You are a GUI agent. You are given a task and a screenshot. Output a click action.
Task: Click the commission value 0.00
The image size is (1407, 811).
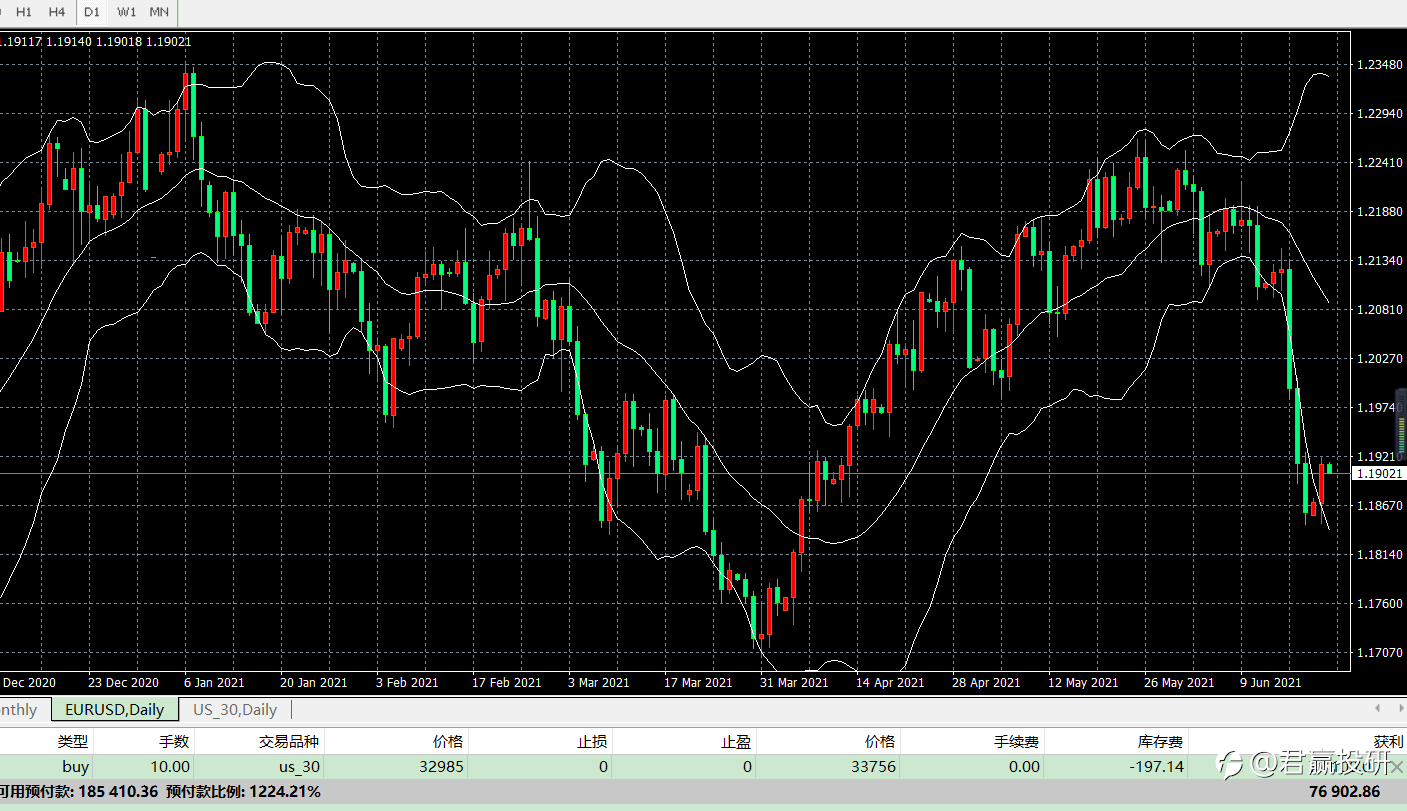[x=1024, y=767]
